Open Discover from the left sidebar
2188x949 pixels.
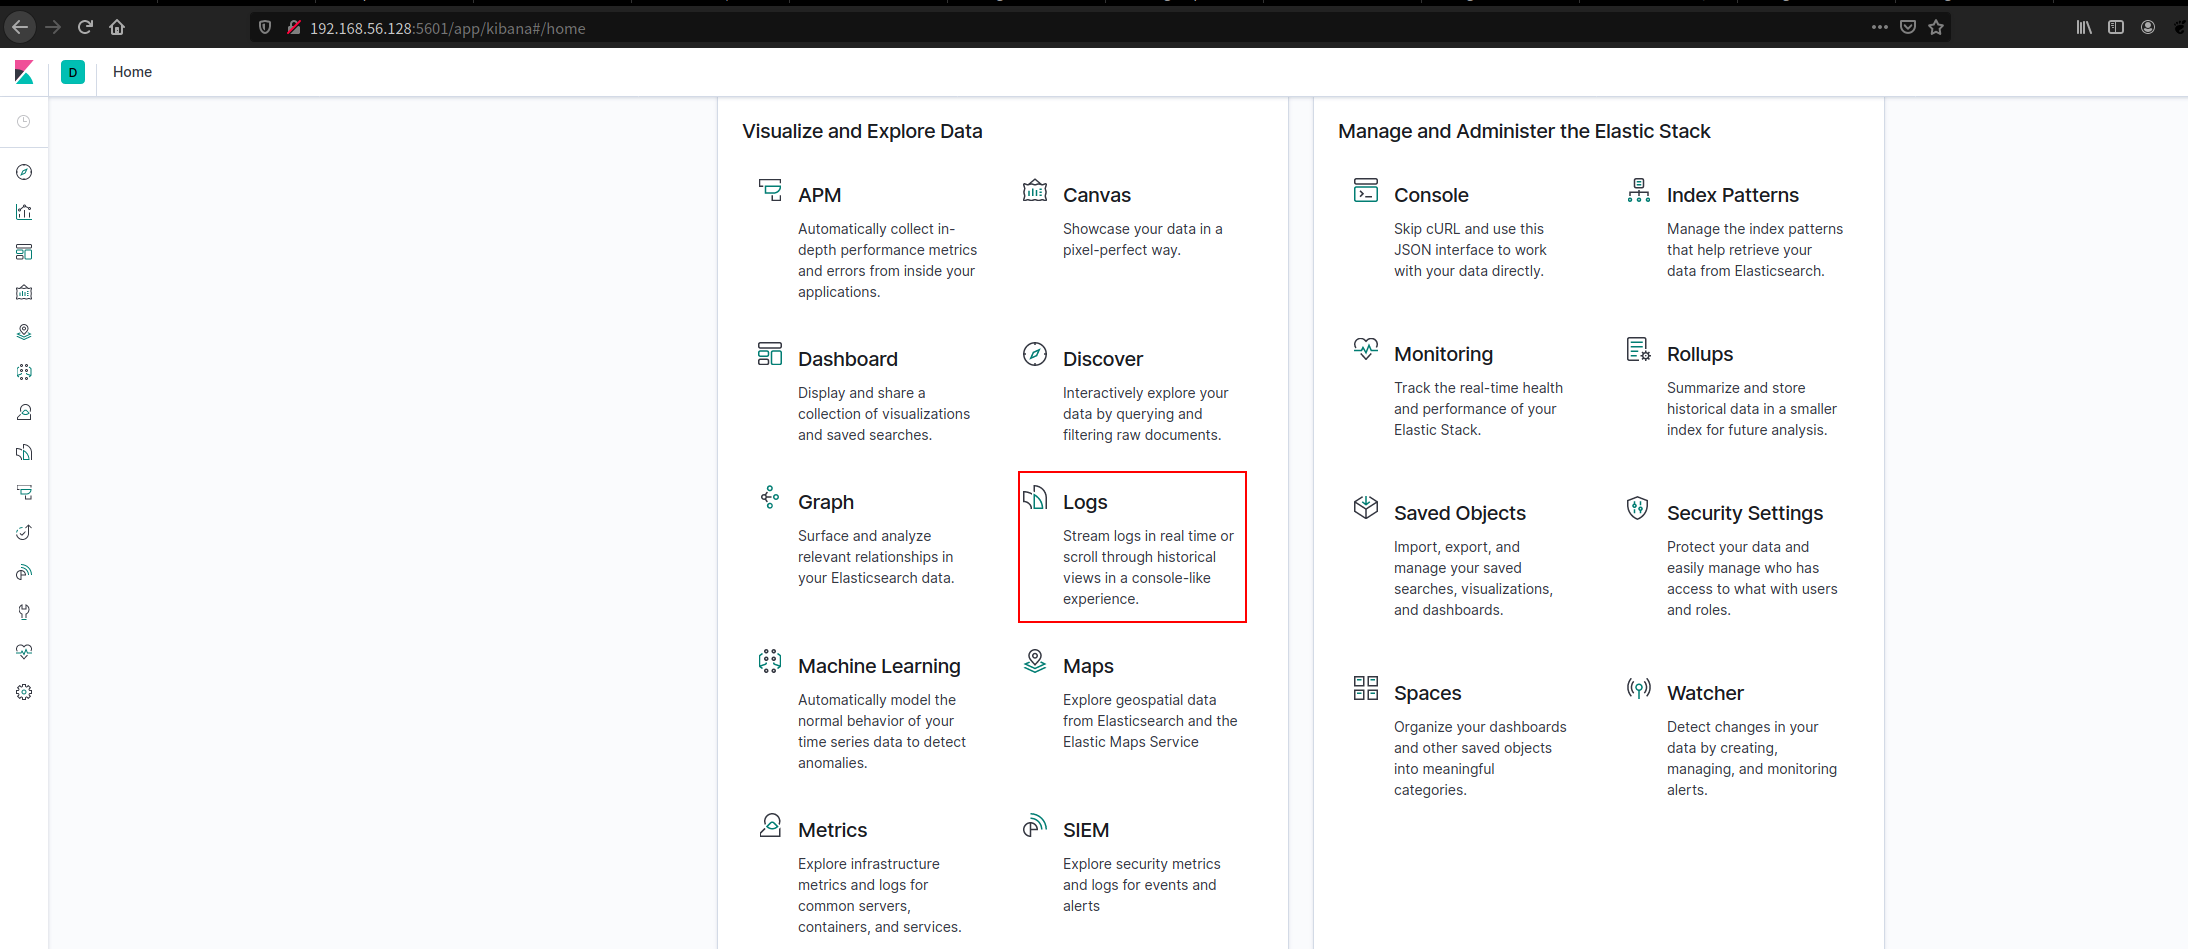pos(24,172)
